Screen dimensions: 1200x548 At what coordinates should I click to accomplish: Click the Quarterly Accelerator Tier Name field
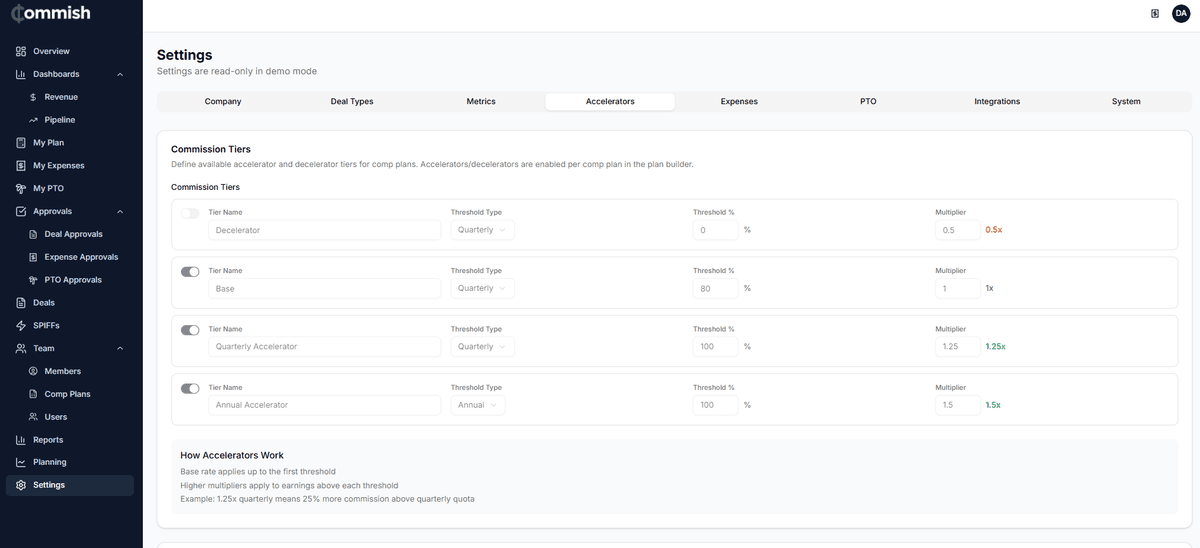325,347
